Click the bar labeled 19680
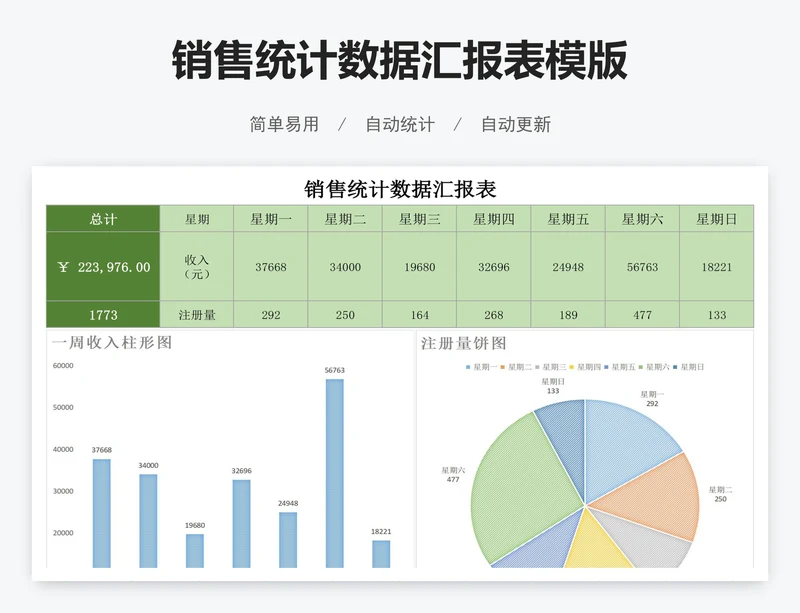800x613 pixels. (195, 551)
